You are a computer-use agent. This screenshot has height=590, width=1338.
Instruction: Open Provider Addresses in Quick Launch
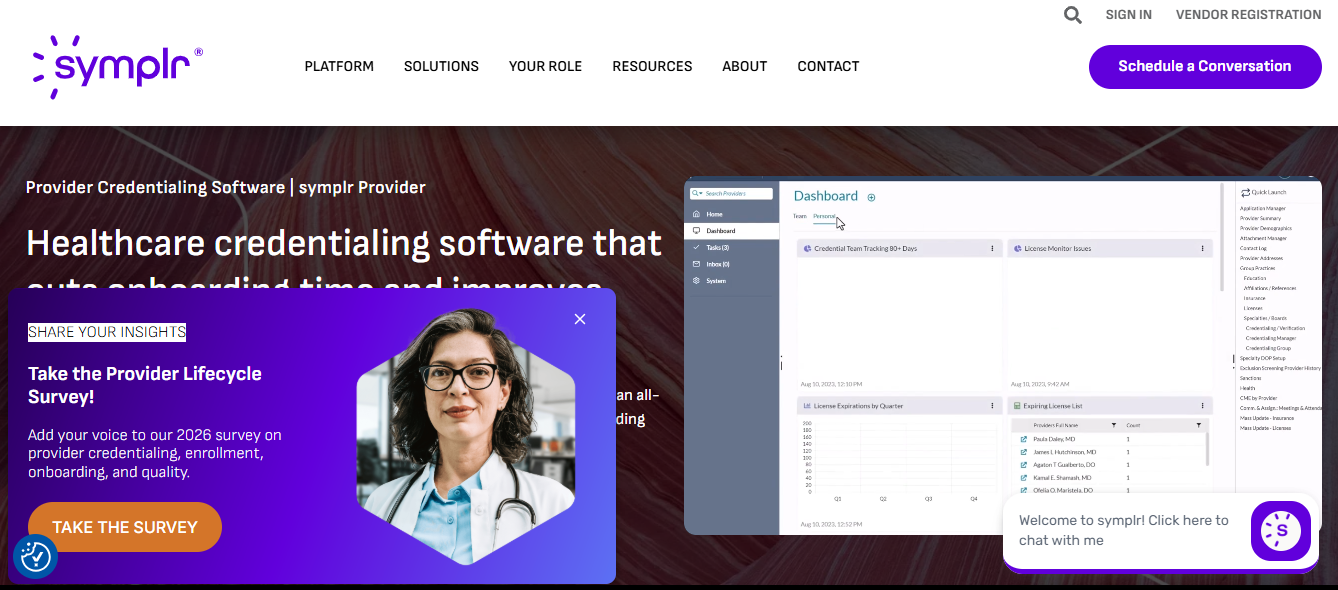coord(1261,258)
